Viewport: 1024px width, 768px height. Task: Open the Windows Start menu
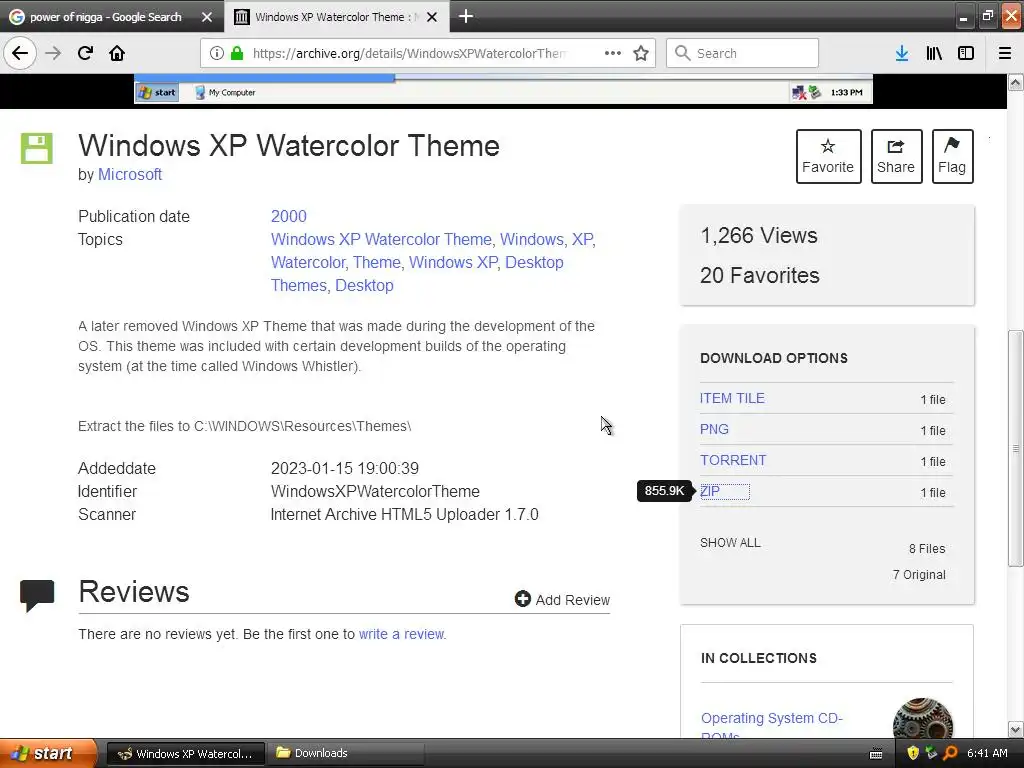point(47,753)
